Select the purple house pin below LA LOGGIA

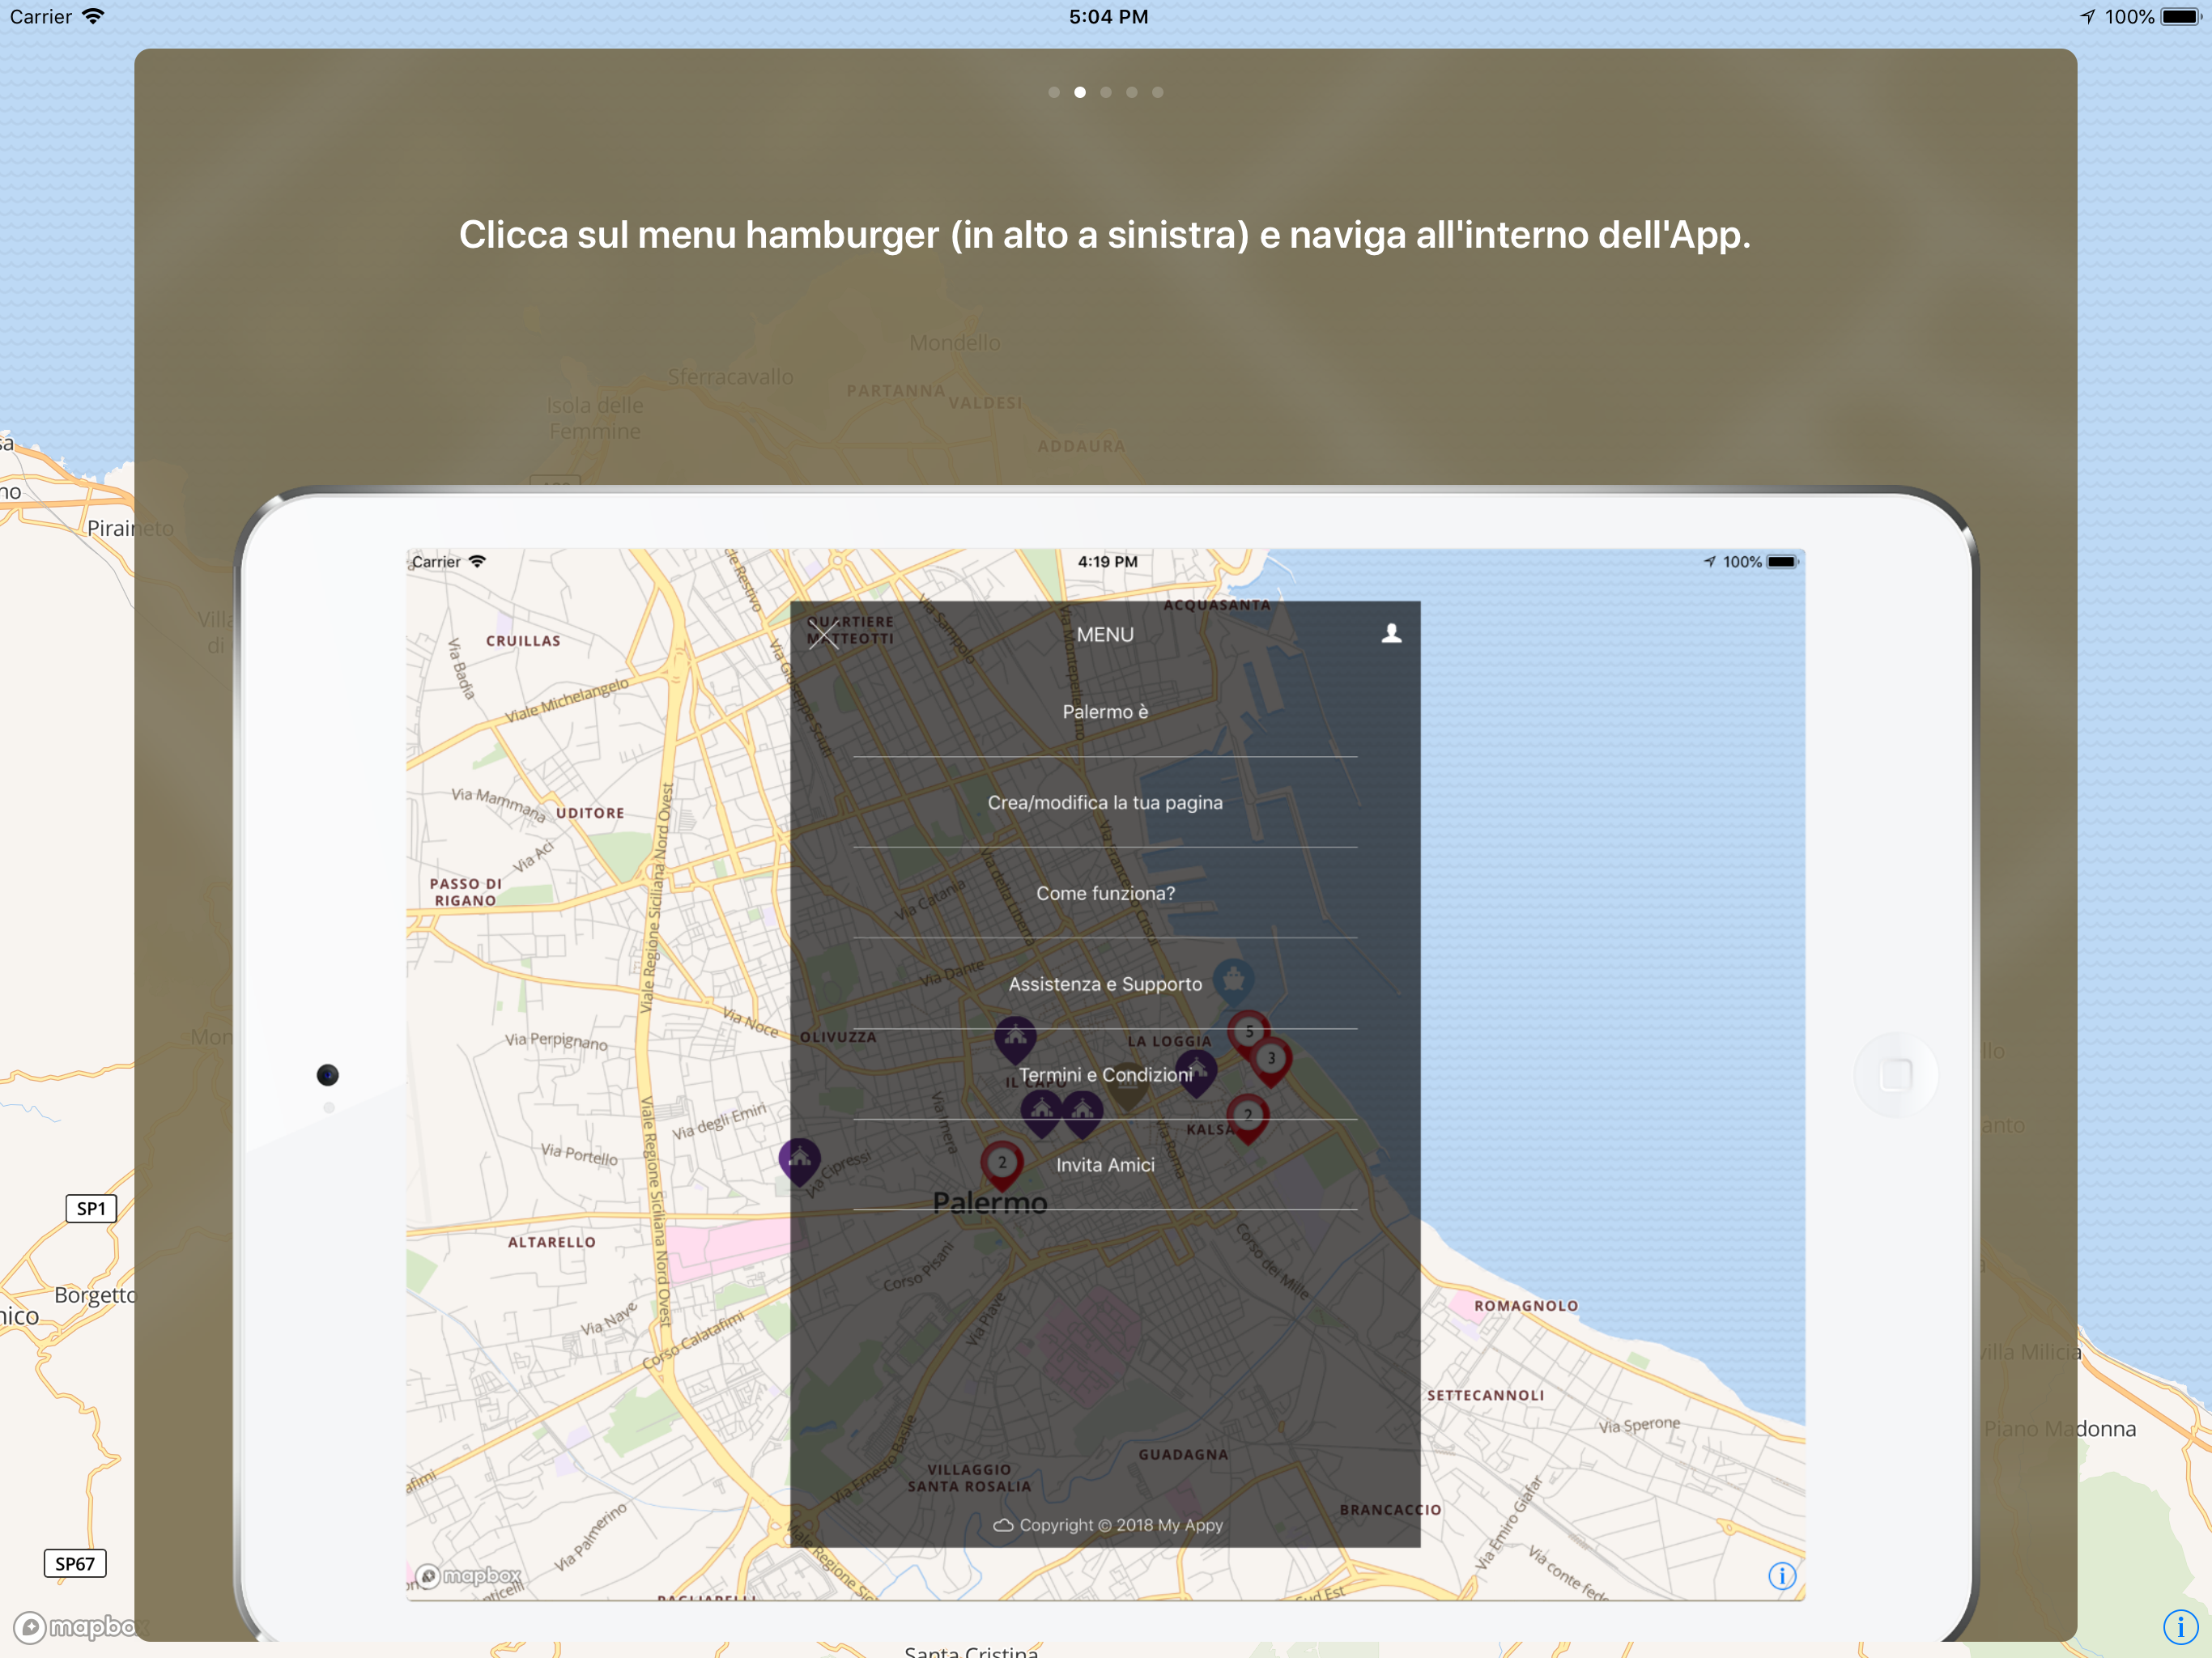tap(1196, 1074)
